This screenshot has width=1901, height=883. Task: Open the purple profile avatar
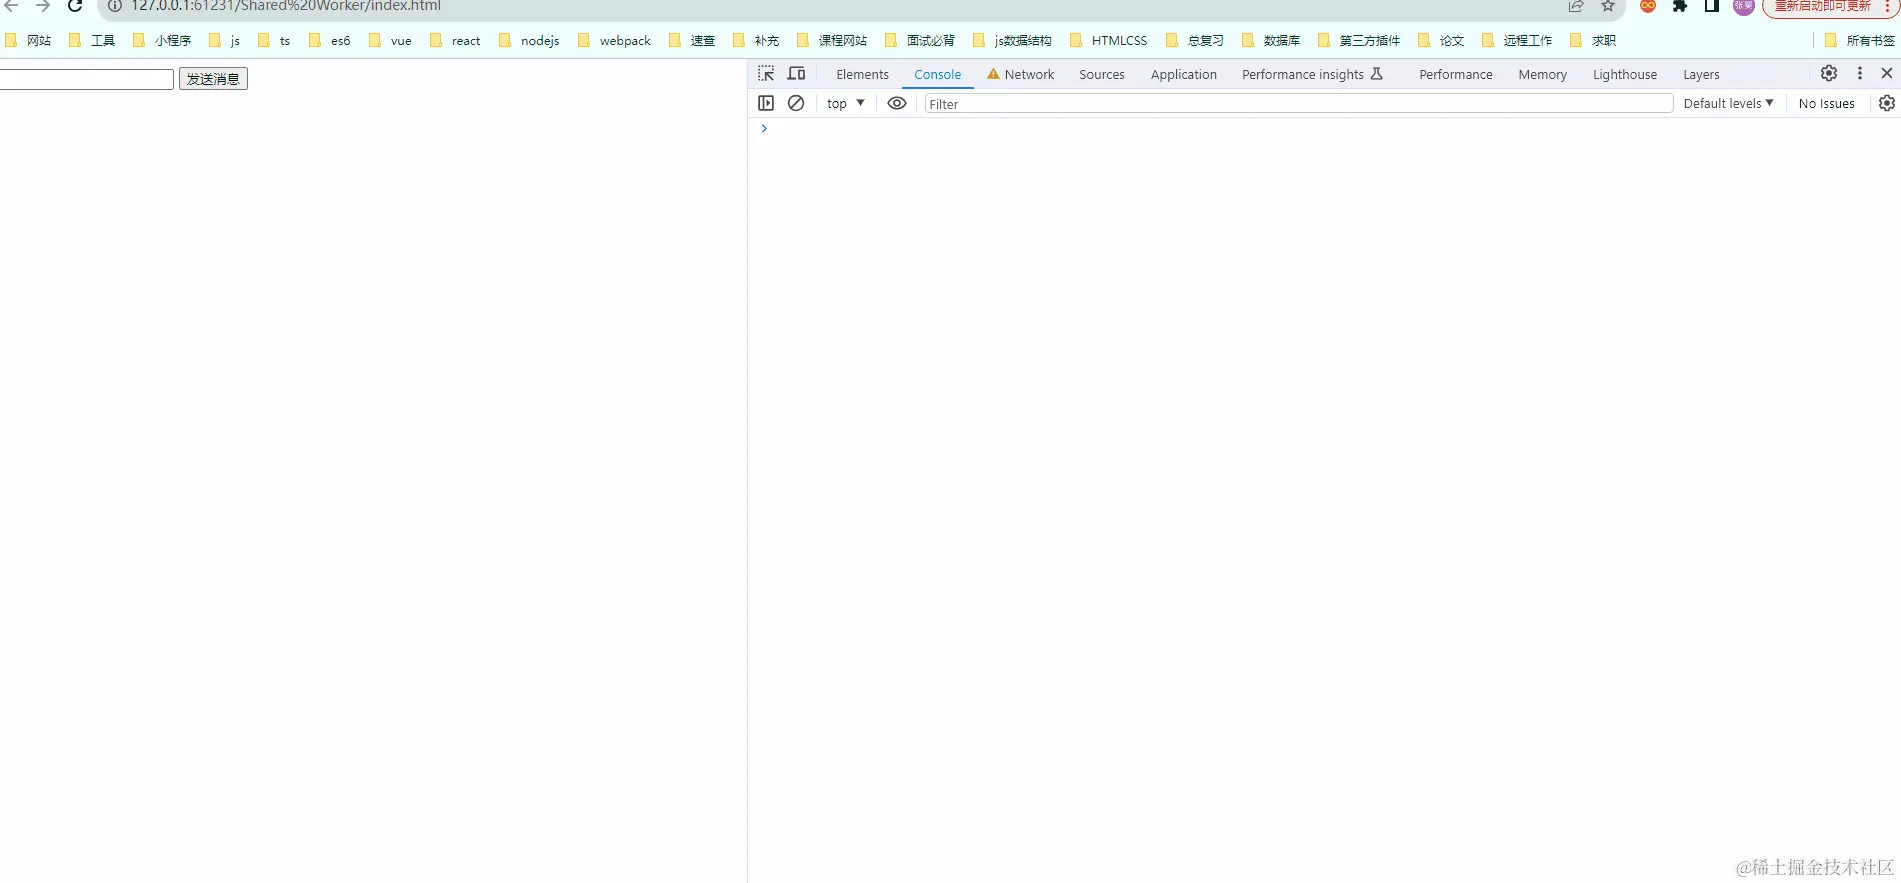tap(1744, 6)
